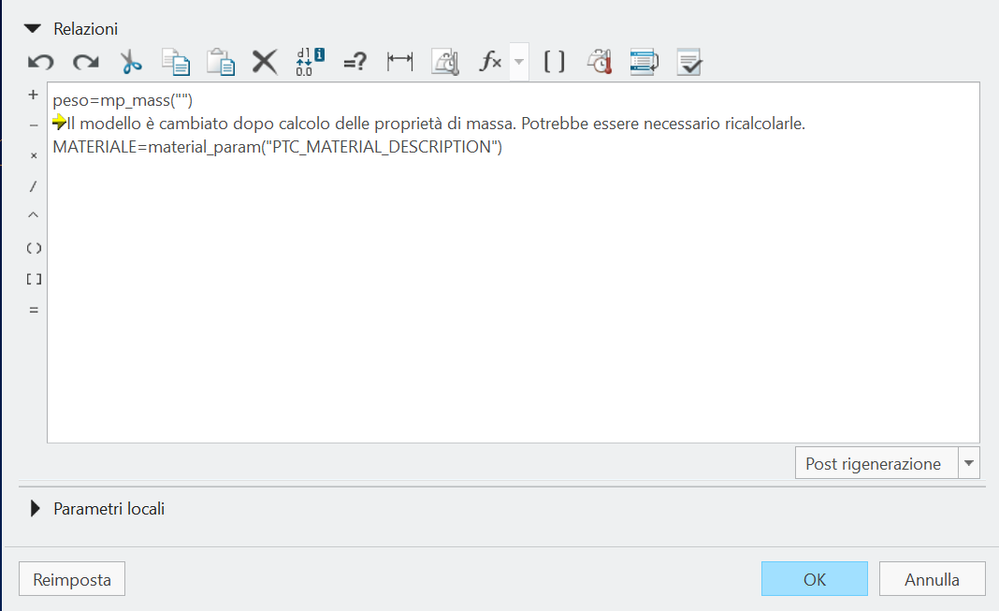Select the Evaluate expression =? tool
This screenshot has width=999, height=611.
pos(354,61)
